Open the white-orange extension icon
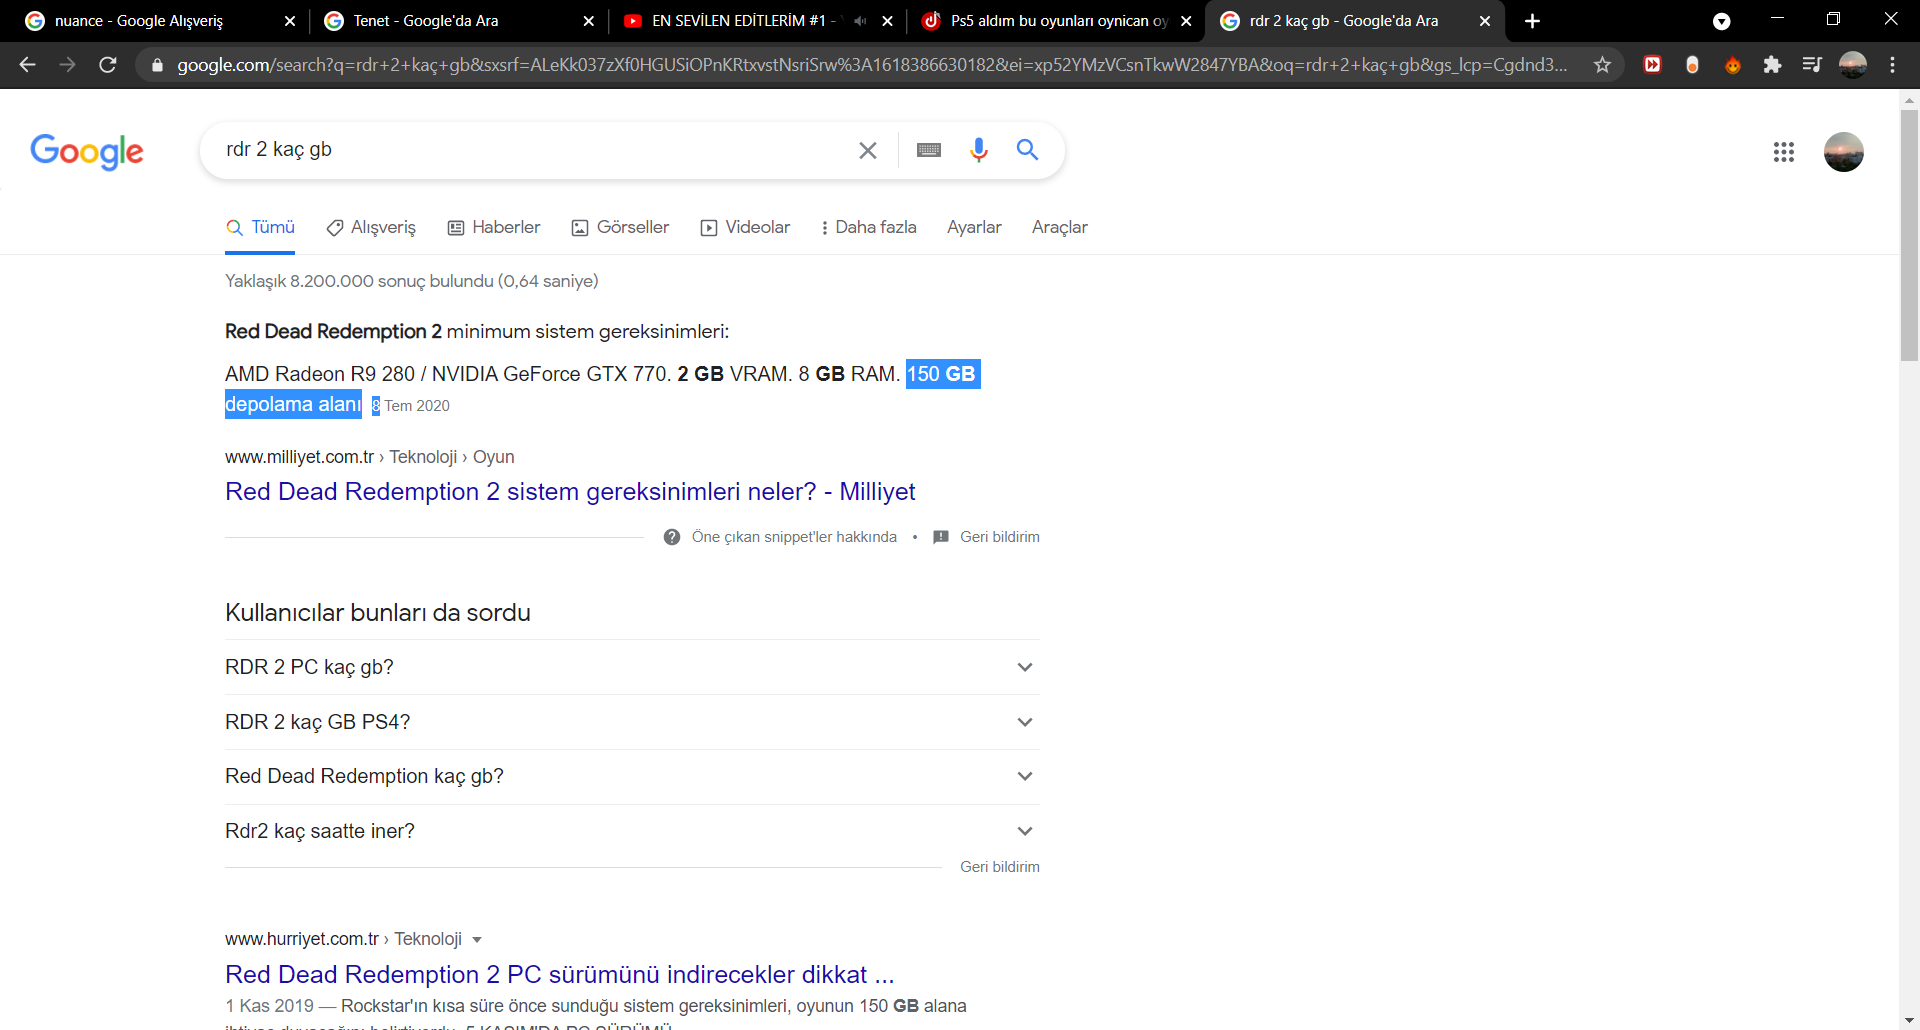 (x=1692, y=65)
